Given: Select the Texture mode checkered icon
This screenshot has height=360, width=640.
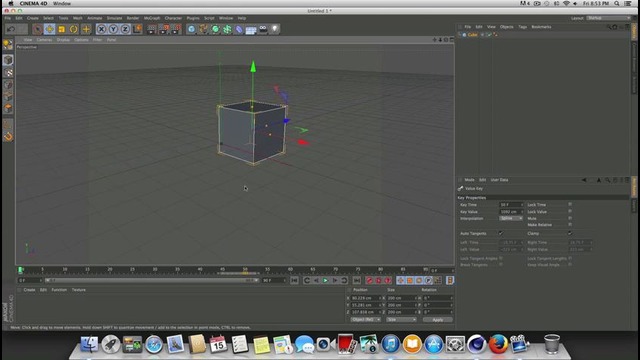Looking at the screenshot, I should pos(8,73).
